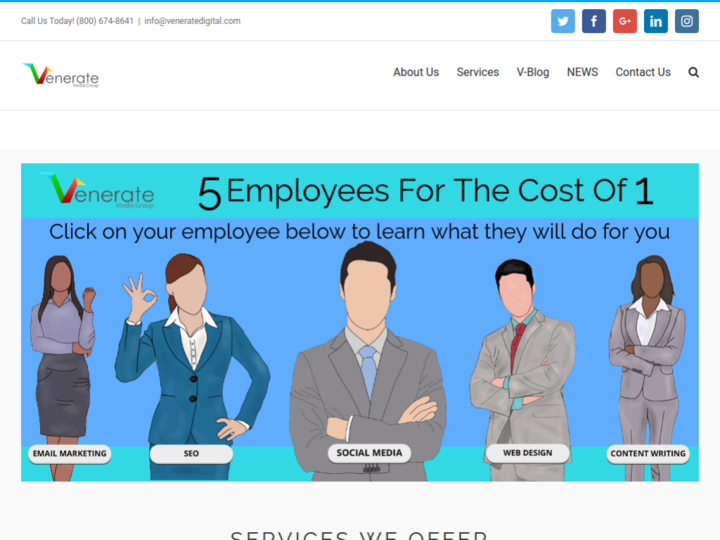Select the WEB DESIGN employee button

528,453
